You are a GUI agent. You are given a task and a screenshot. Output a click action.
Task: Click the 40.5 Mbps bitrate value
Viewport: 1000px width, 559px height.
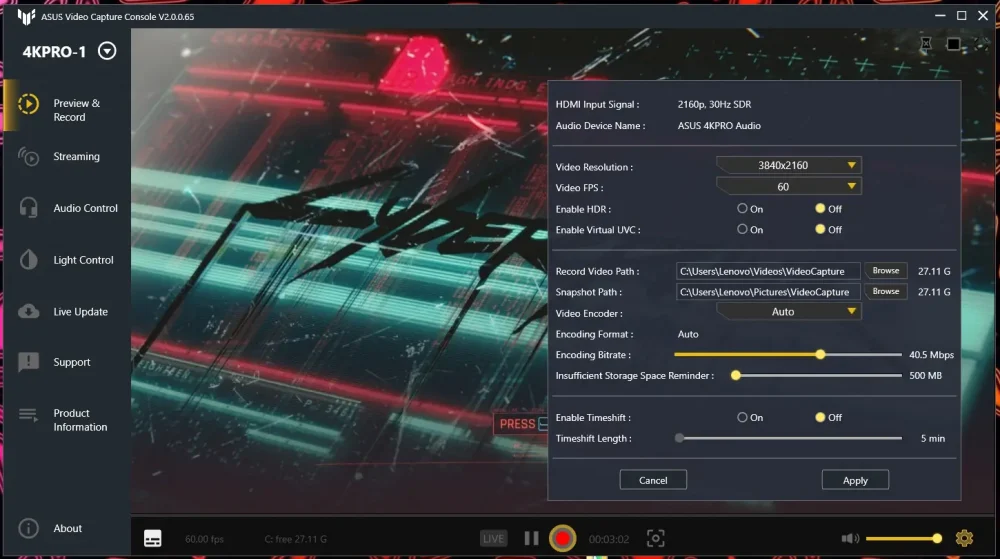coord(931,354)
